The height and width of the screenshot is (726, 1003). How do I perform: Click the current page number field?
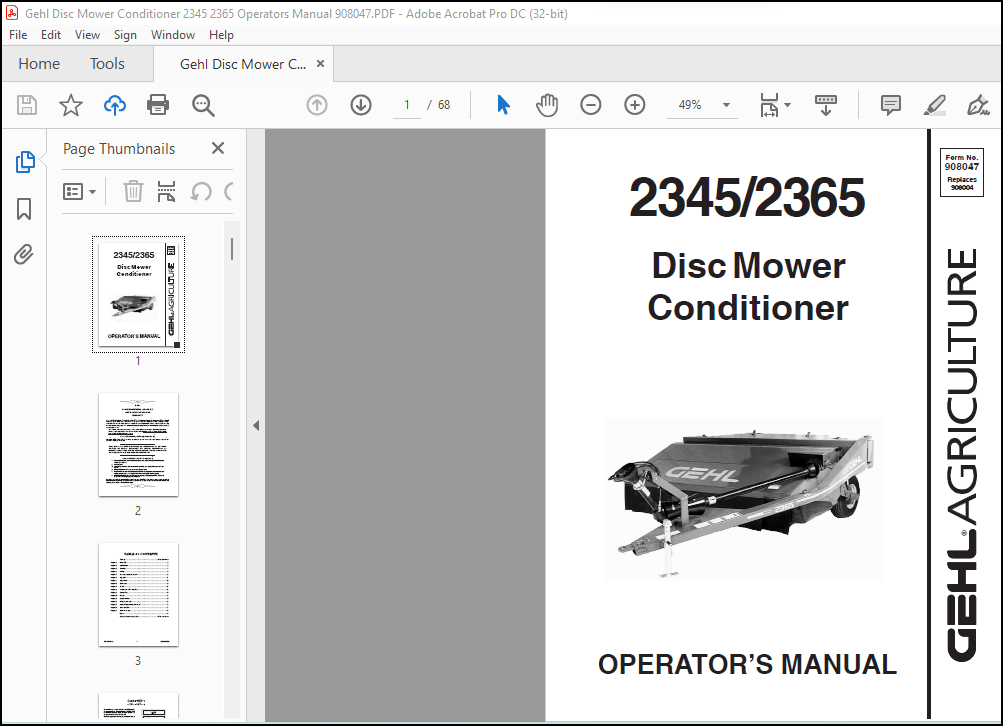[x=407, y=105]
